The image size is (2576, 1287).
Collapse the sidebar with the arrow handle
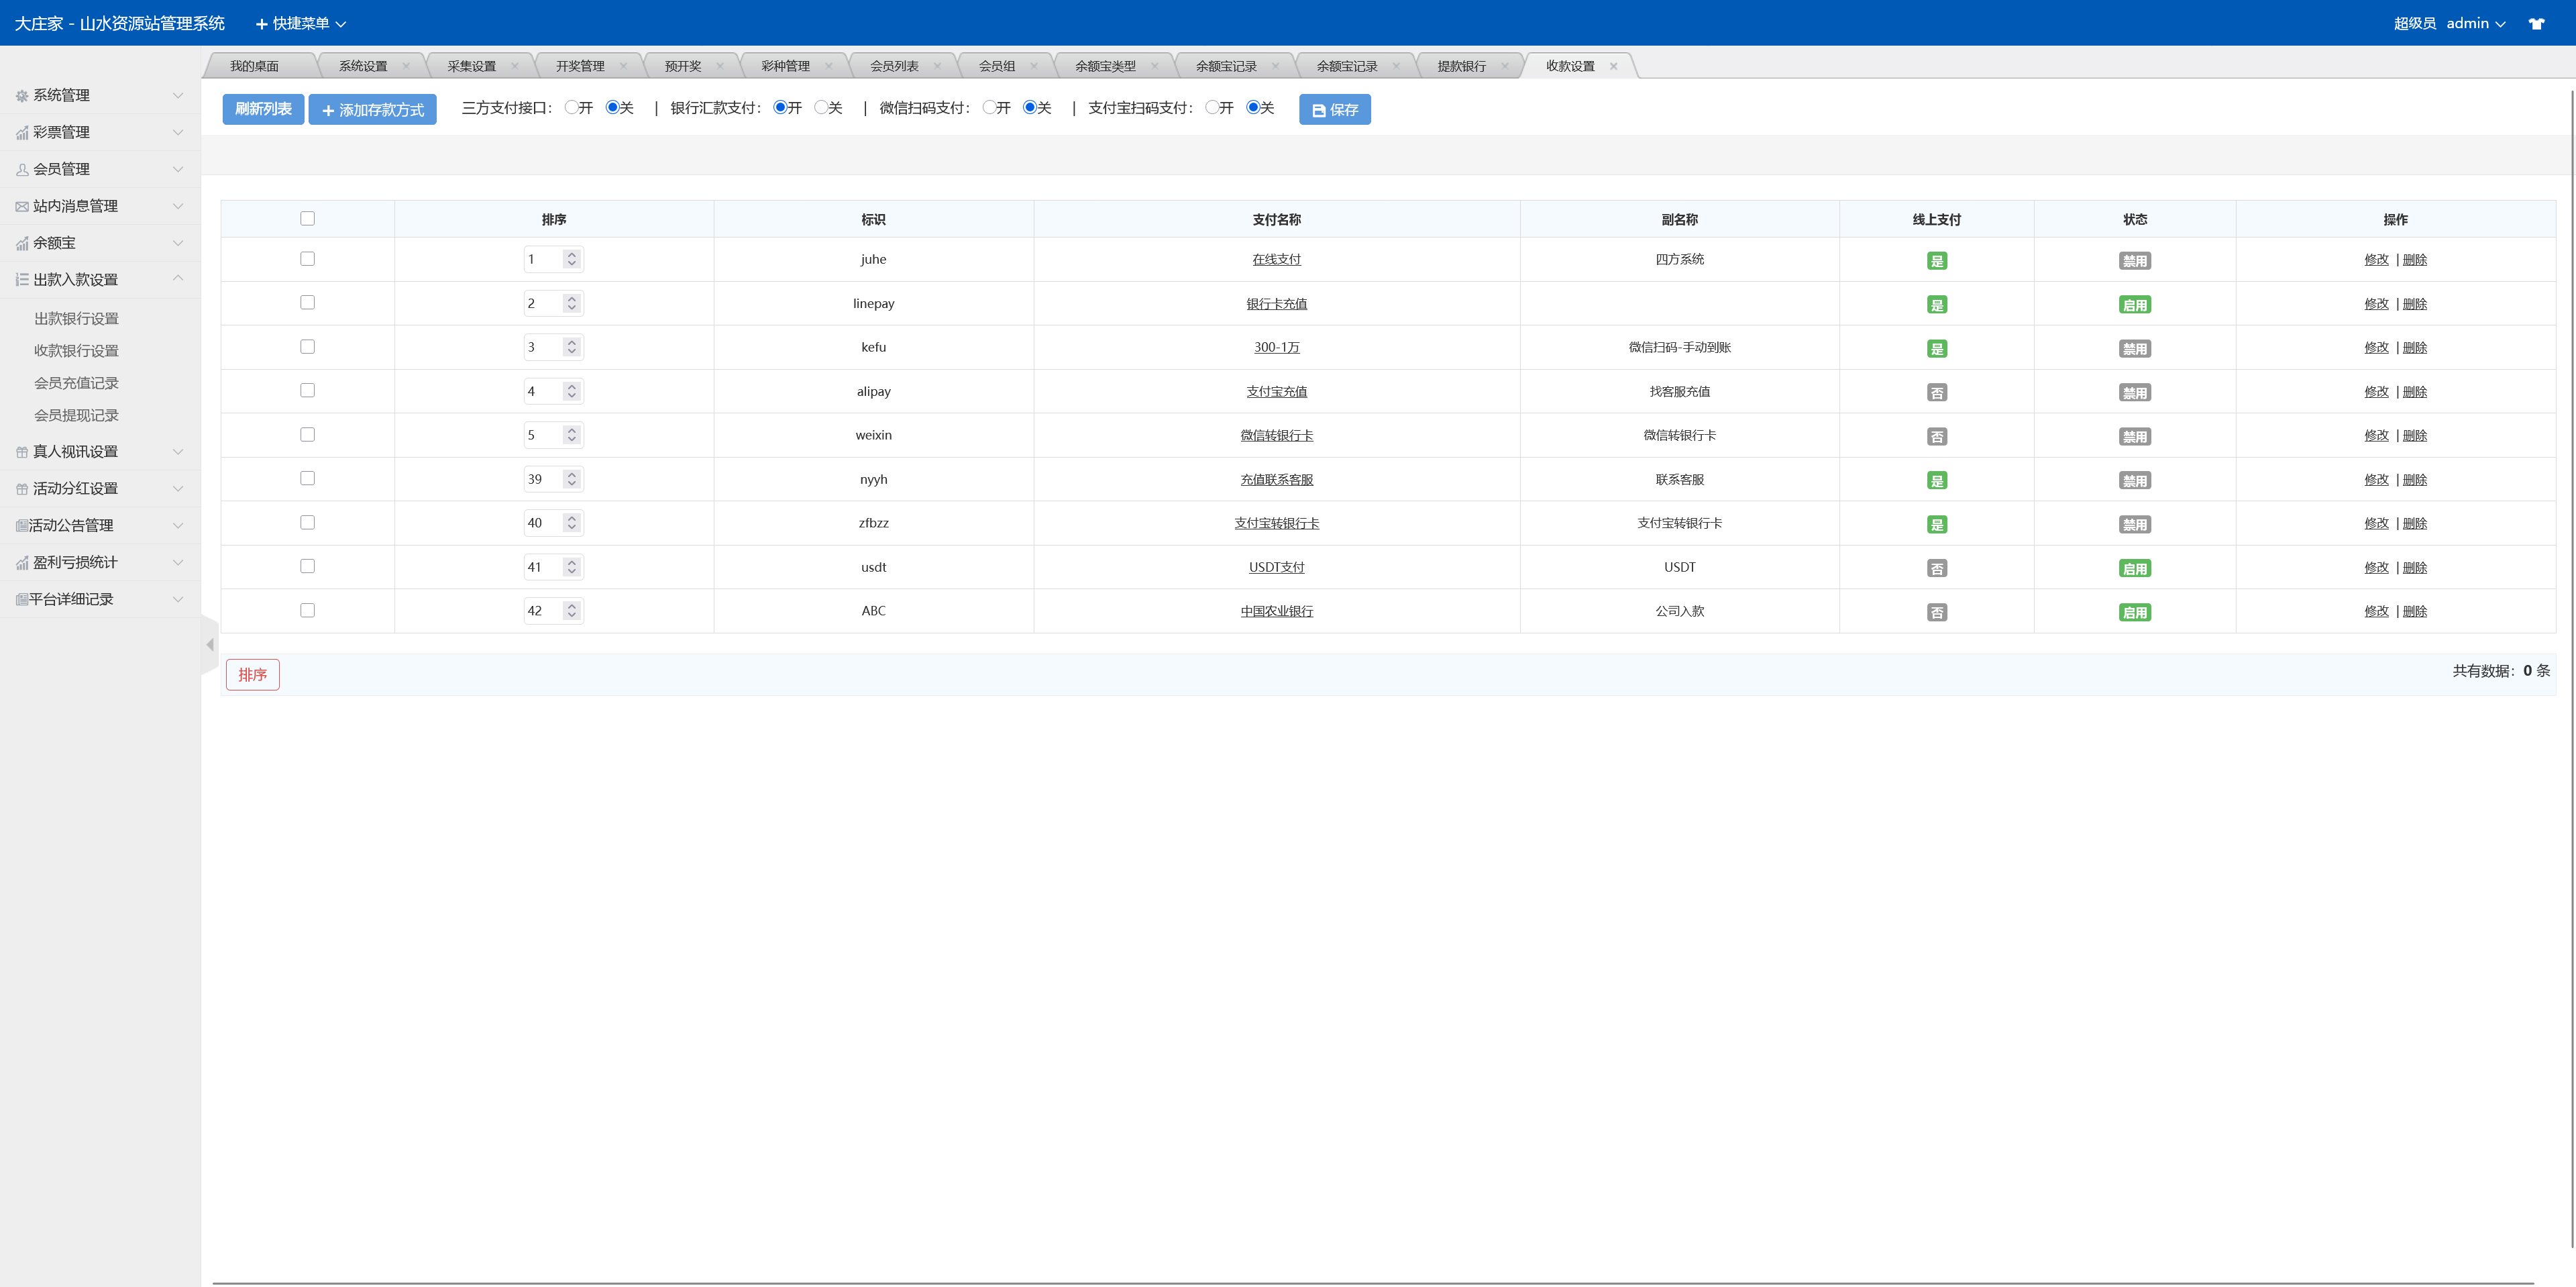click(x=210, y=645)
